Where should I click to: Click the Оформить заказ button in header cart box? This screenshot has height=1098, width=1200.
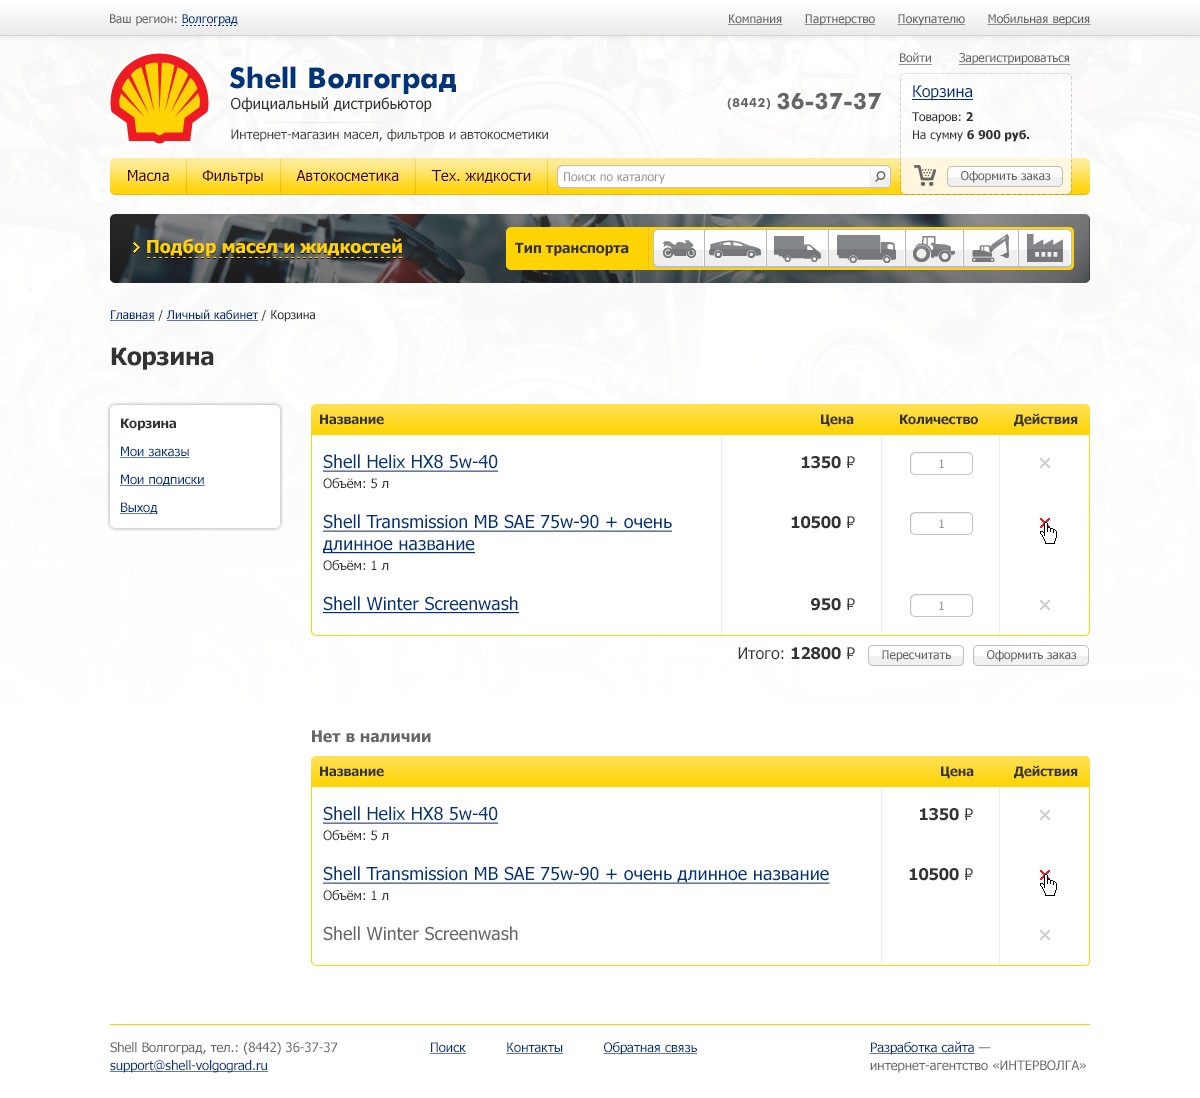click(x=1005, y=176)
